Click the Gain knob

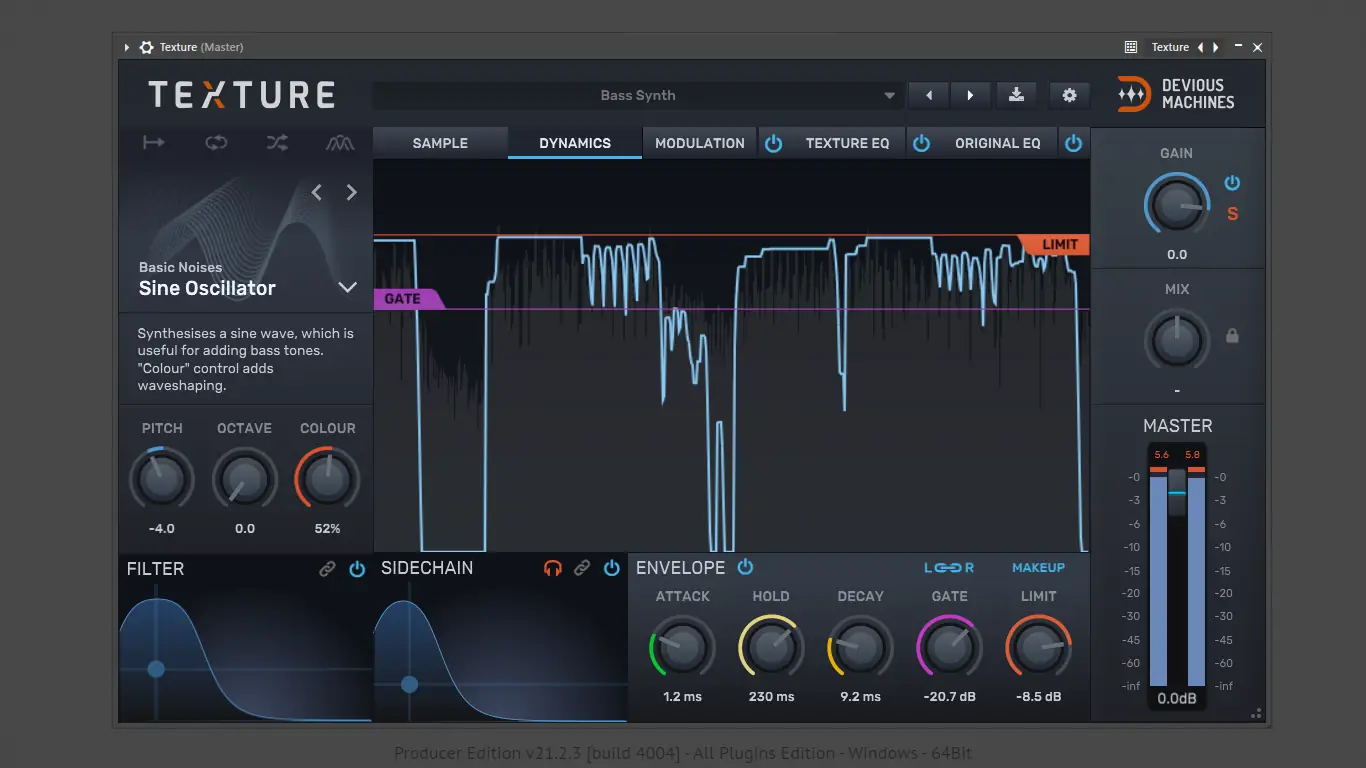coord(1177,205)
